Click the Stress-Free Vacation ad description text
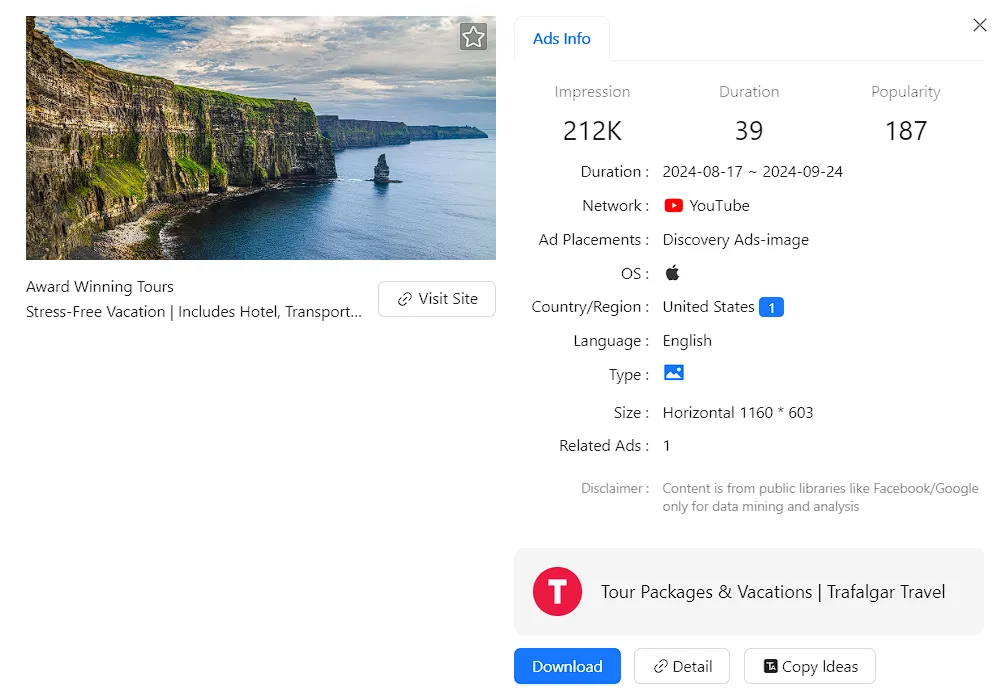996x696 pixels. pos(194,312)
